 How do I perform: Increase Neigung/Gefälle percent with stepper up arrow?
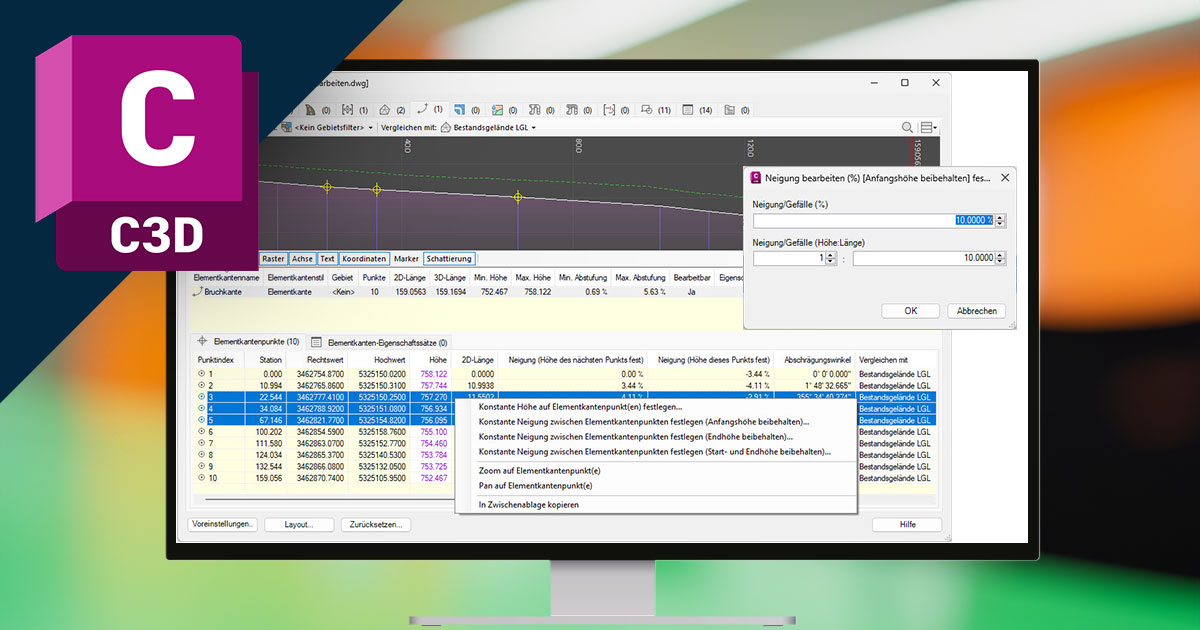[x=1001, y=217]
